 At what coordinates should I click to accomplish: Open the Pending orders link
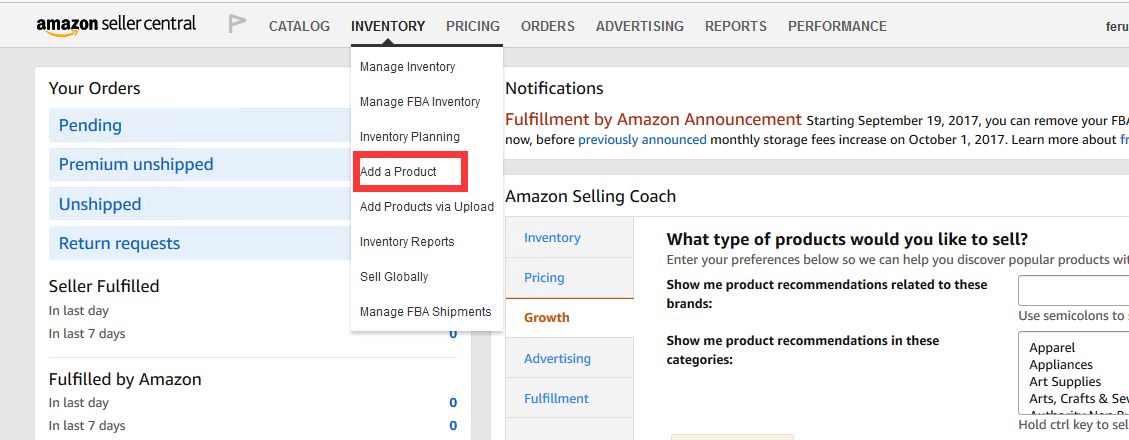click(x=90, y=126)
